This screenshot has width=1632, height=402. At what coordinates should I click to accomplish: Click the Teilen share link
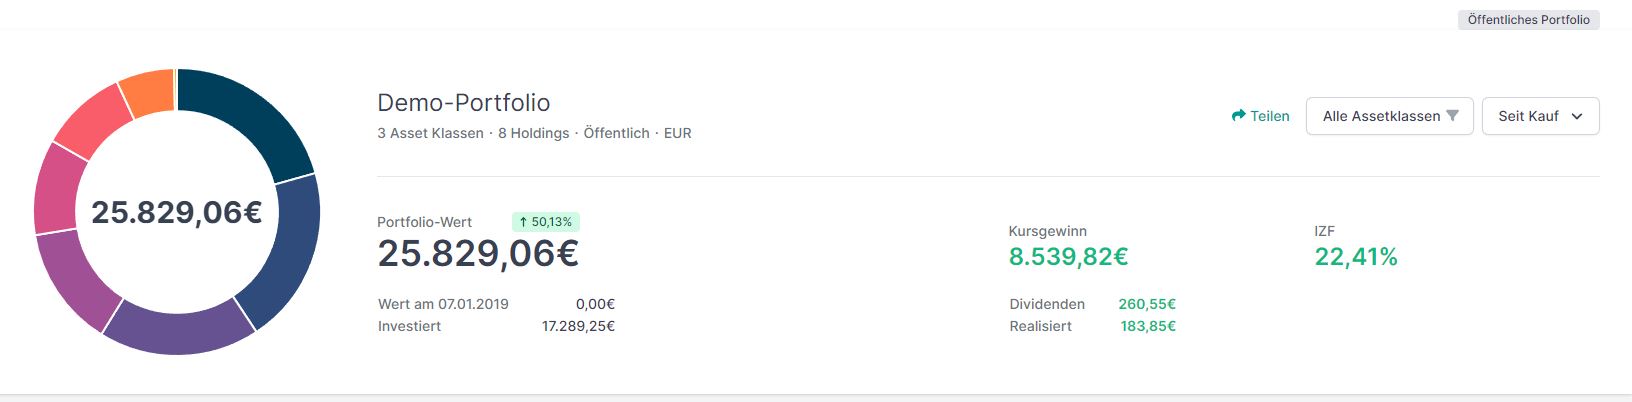tap(1260, 116)
